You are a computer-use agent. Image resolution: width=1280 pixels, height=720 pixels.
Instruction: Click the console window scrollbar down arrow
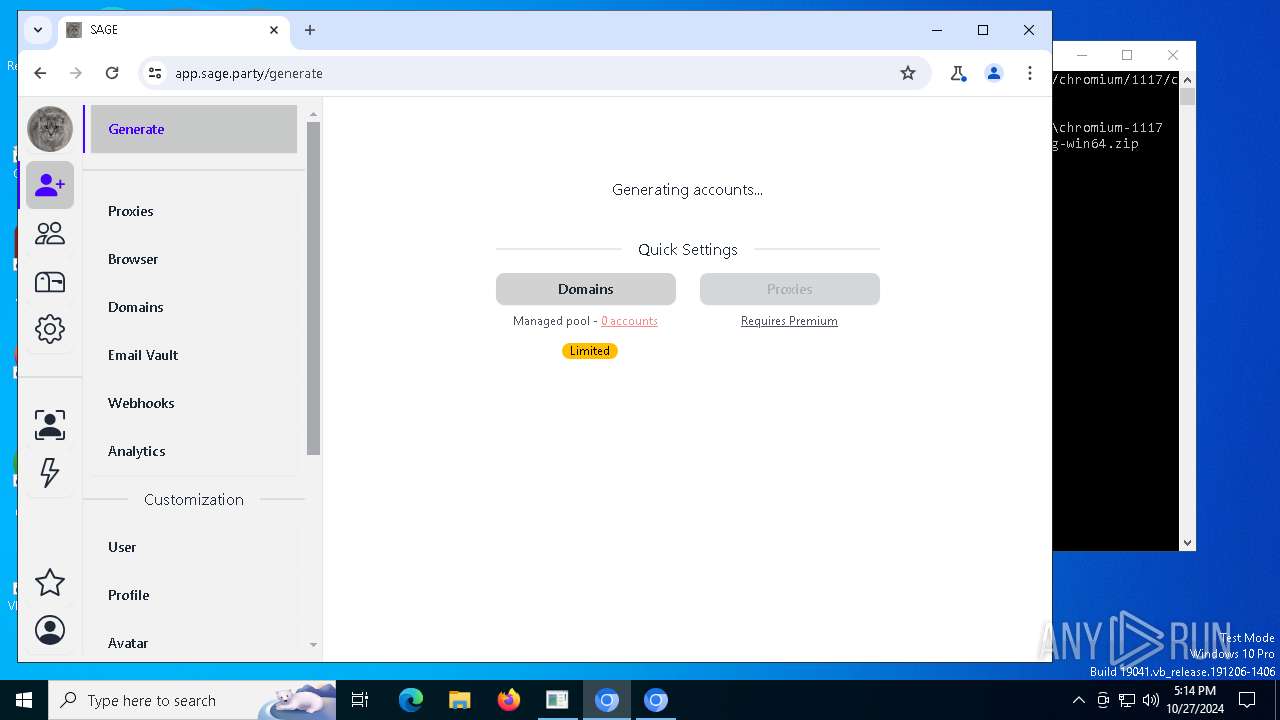1187,543
